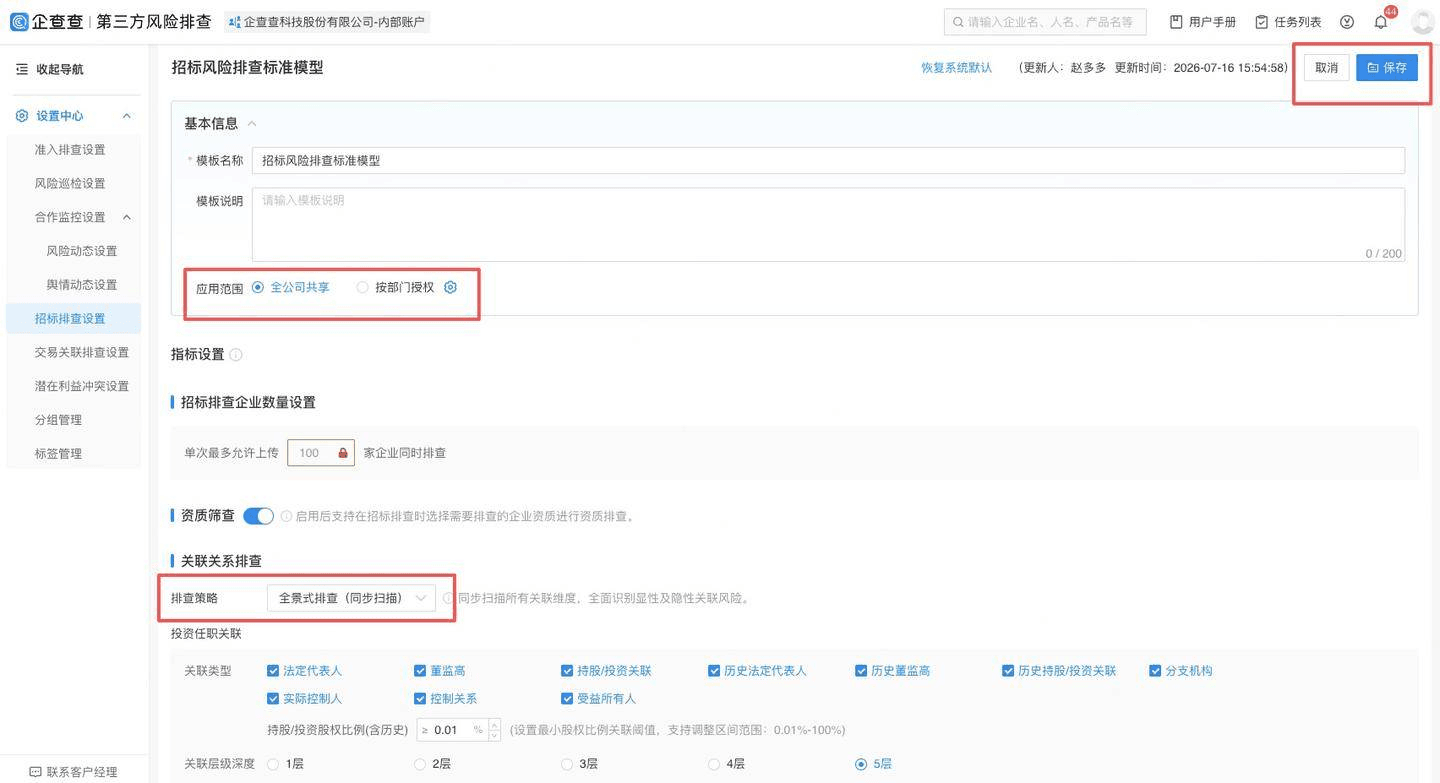Click the magnifier icon in the search box
Image resolution: width=1440 pixels, height=783 pixels.
click(x=959, y=22)
